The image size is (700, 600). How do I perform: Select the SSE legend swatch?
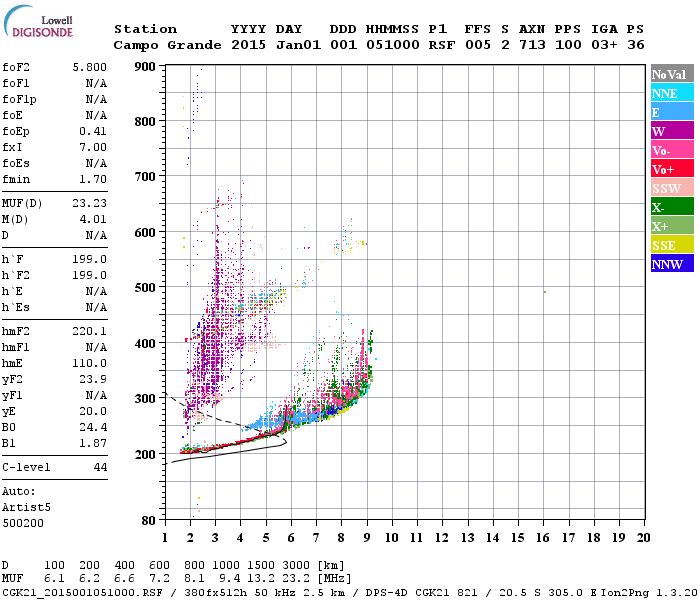(672, 244)
